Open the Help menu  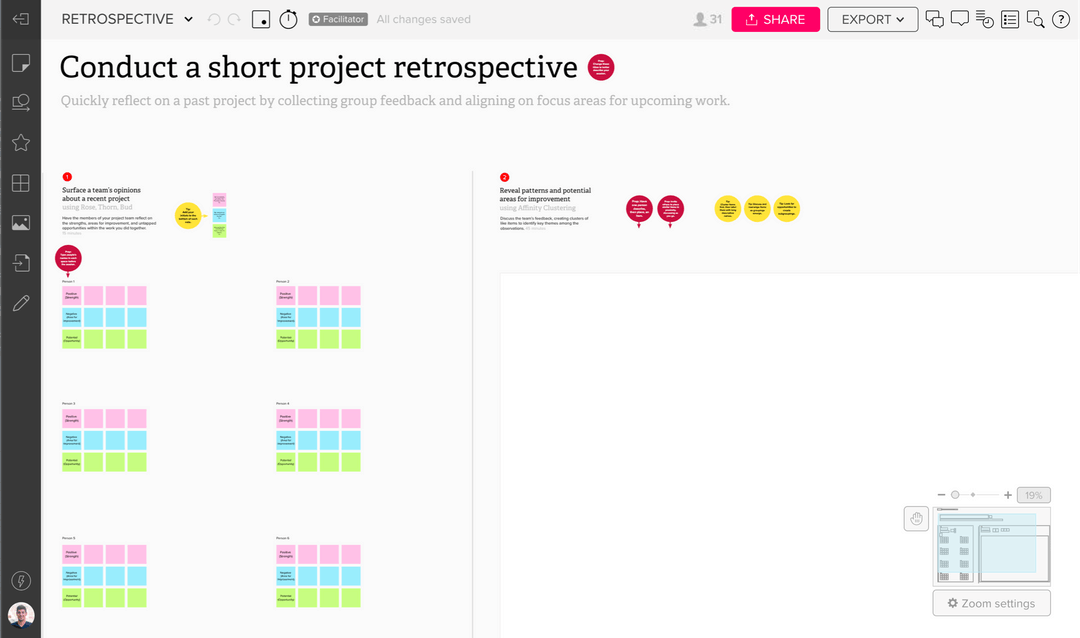click(x=1061, y=18)
